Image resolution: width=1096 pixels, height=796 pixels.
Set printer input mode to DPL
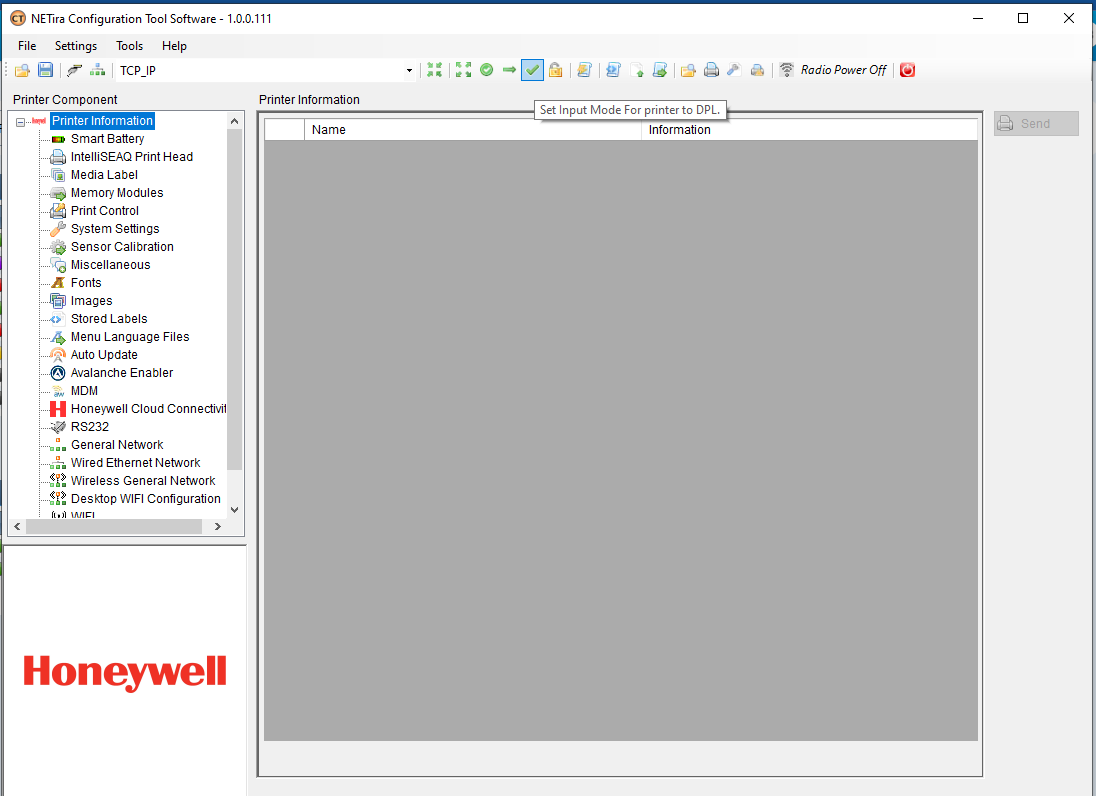point(533,70)
